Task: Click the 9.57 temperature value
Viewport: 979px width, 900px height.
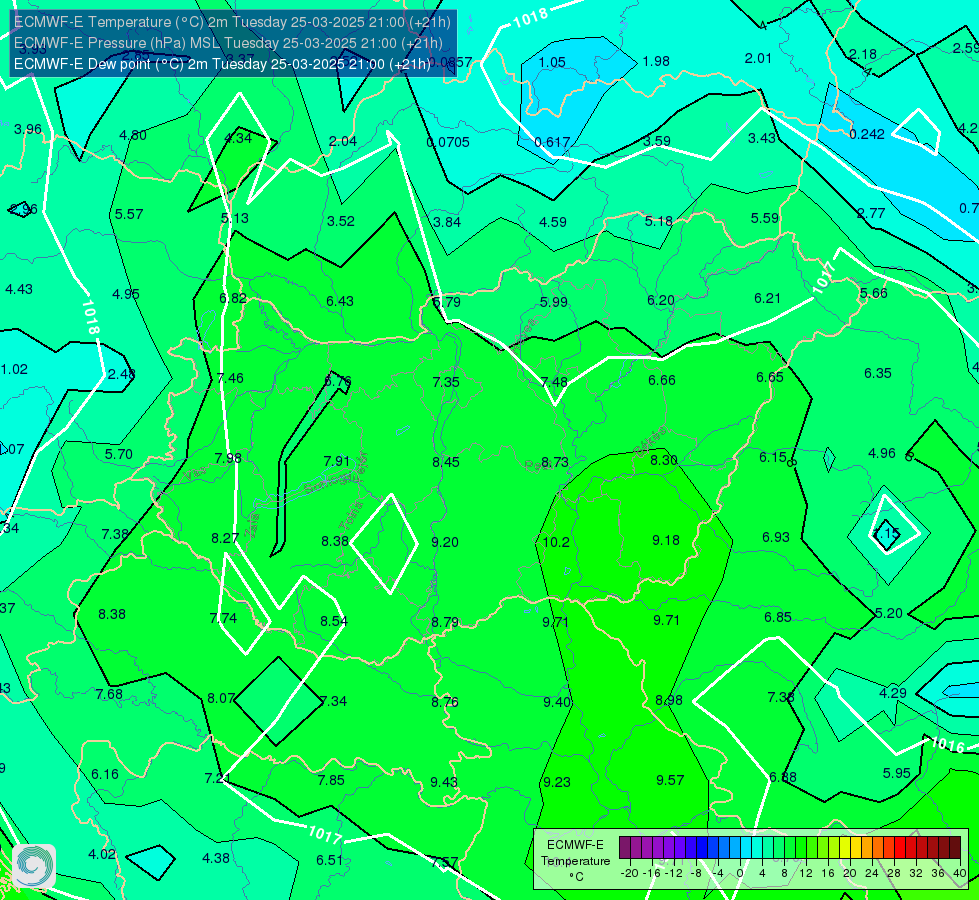Action: [x=670, y=780]
